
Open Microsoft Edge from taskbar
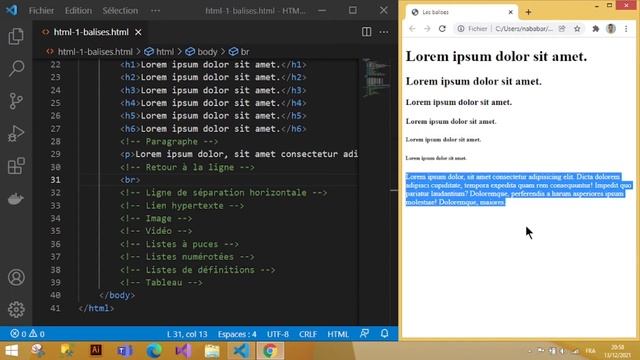[154, 351]
